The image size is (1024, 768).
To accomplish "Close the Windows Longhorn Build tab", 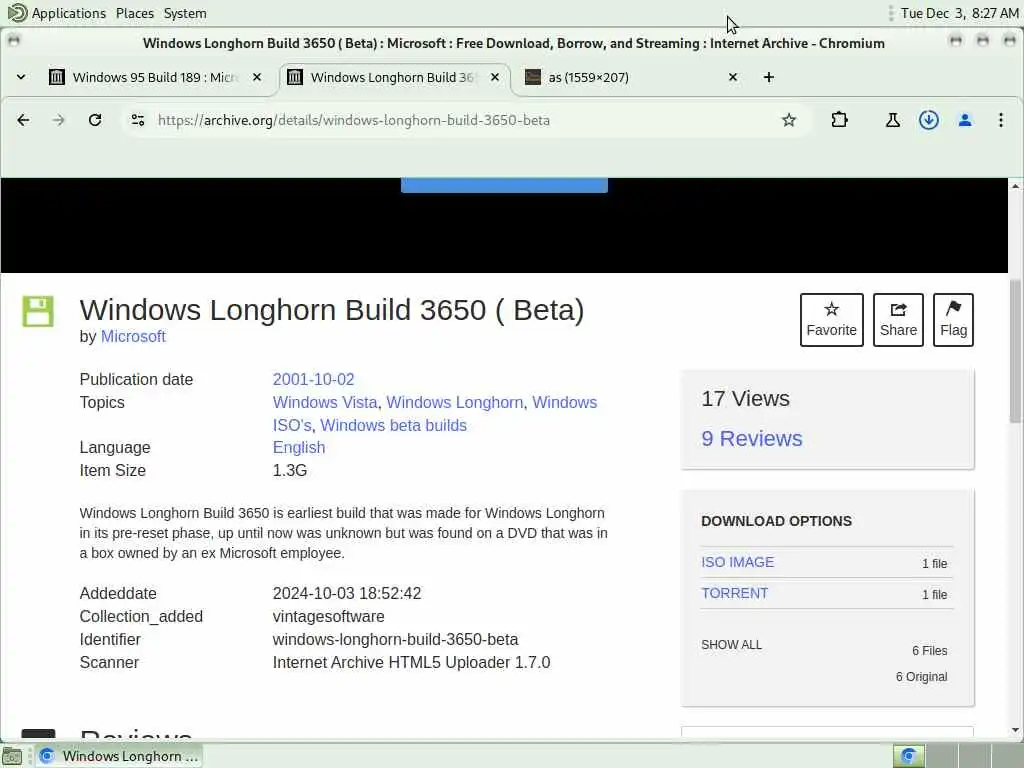I will (495, 77).
